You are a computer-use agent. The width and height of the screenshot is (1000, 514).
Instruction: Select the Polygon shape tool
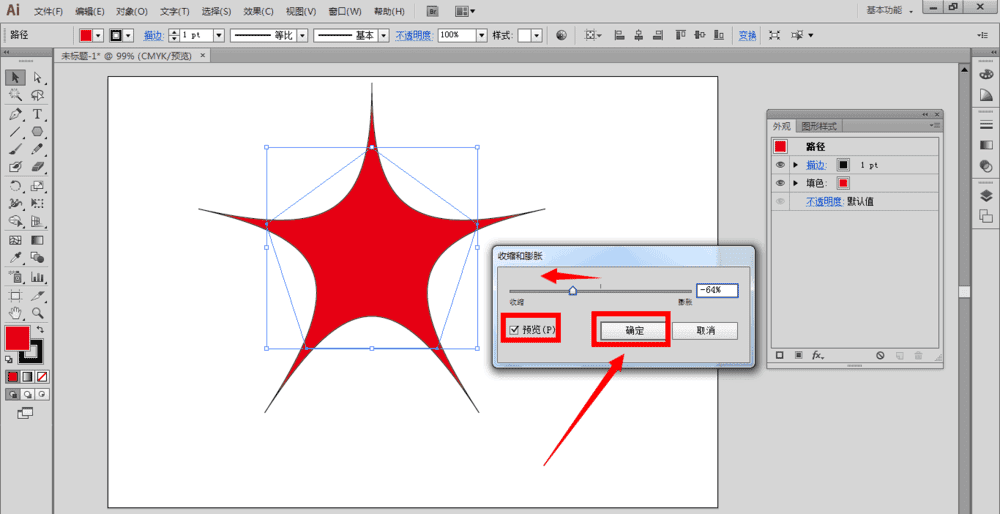[x=38, y=132]
